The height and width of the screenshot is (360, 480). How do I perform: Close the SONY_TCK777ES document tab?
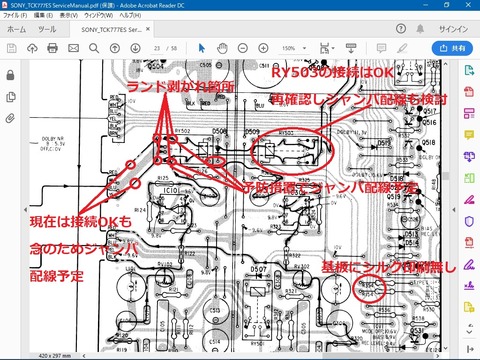pos(148,29)
